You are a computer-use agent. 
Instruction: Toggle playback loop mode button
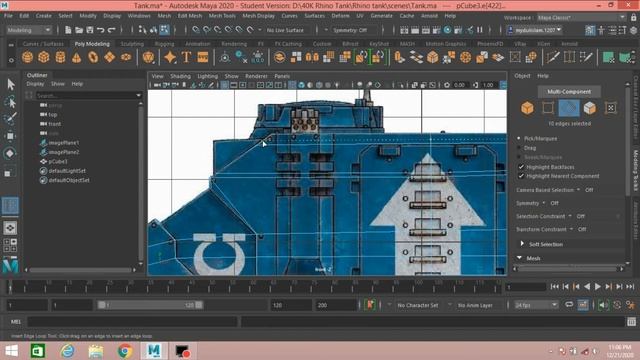click(x=569, y=305)
